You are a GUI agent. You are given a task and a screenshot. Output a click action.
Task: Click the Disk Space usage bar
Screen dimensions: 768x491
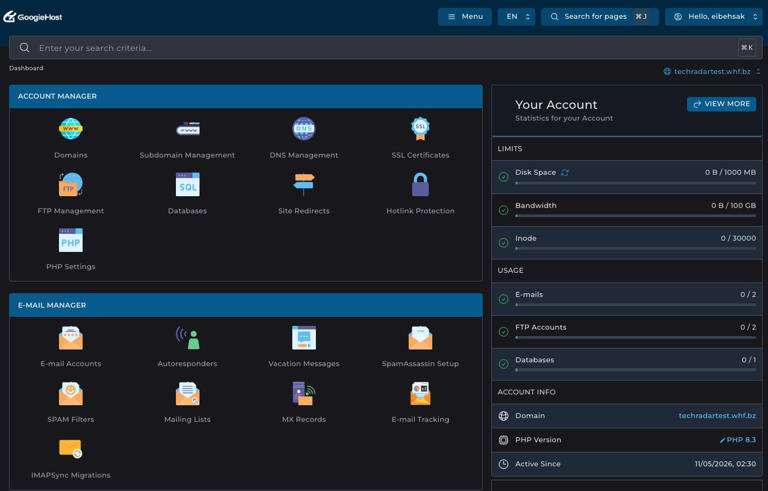click(635, 183)
